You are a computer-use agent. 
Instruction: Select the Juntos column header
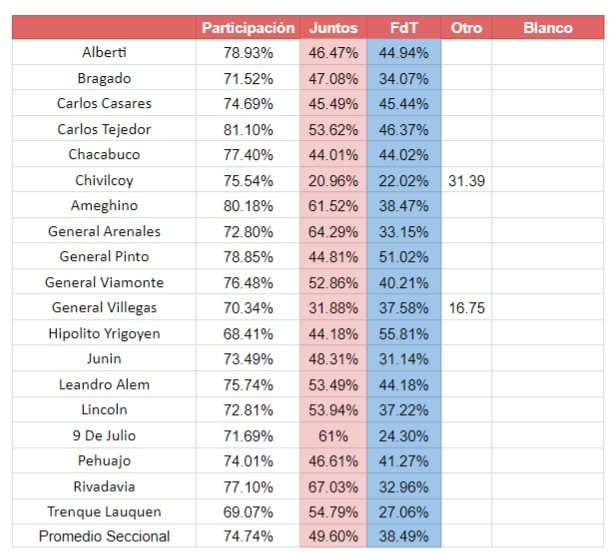point(333,28)
